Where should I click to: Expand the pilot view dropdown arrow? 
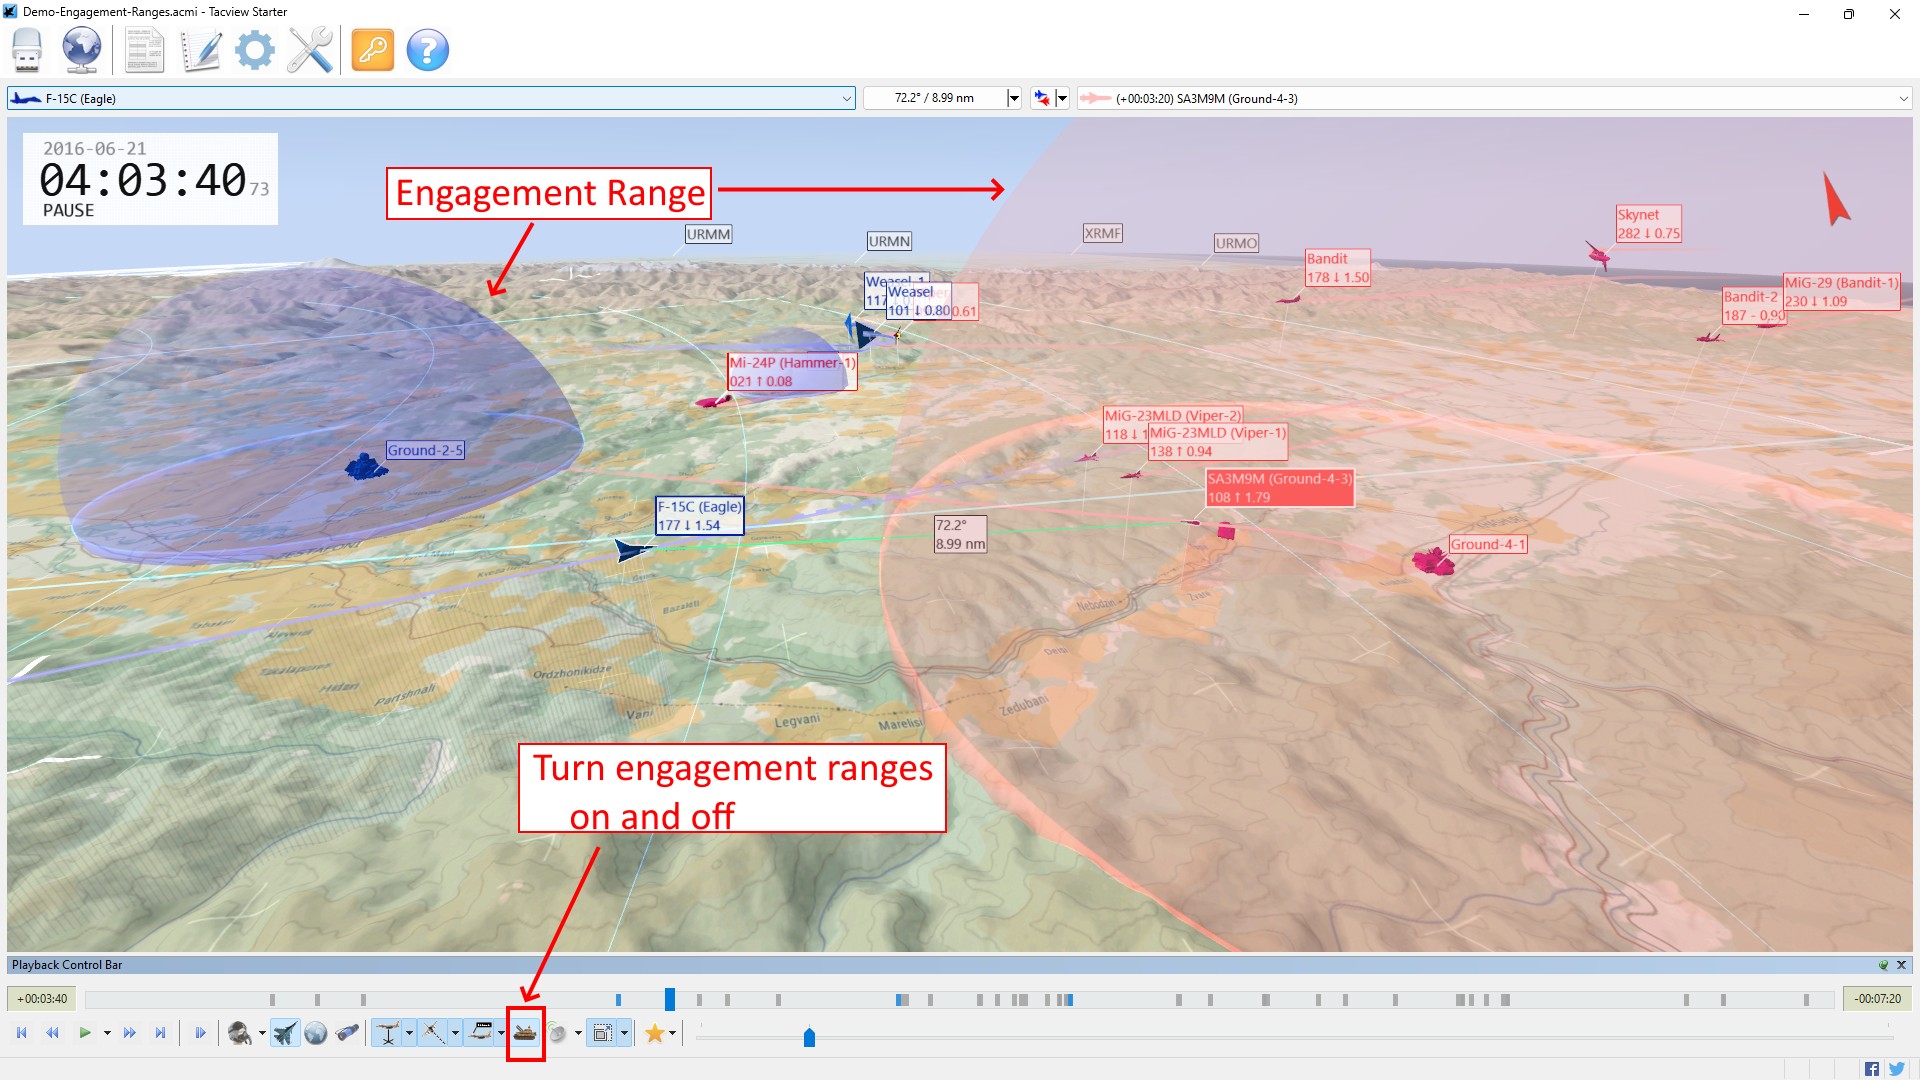pyautogui.click(x=262, y=1033)
